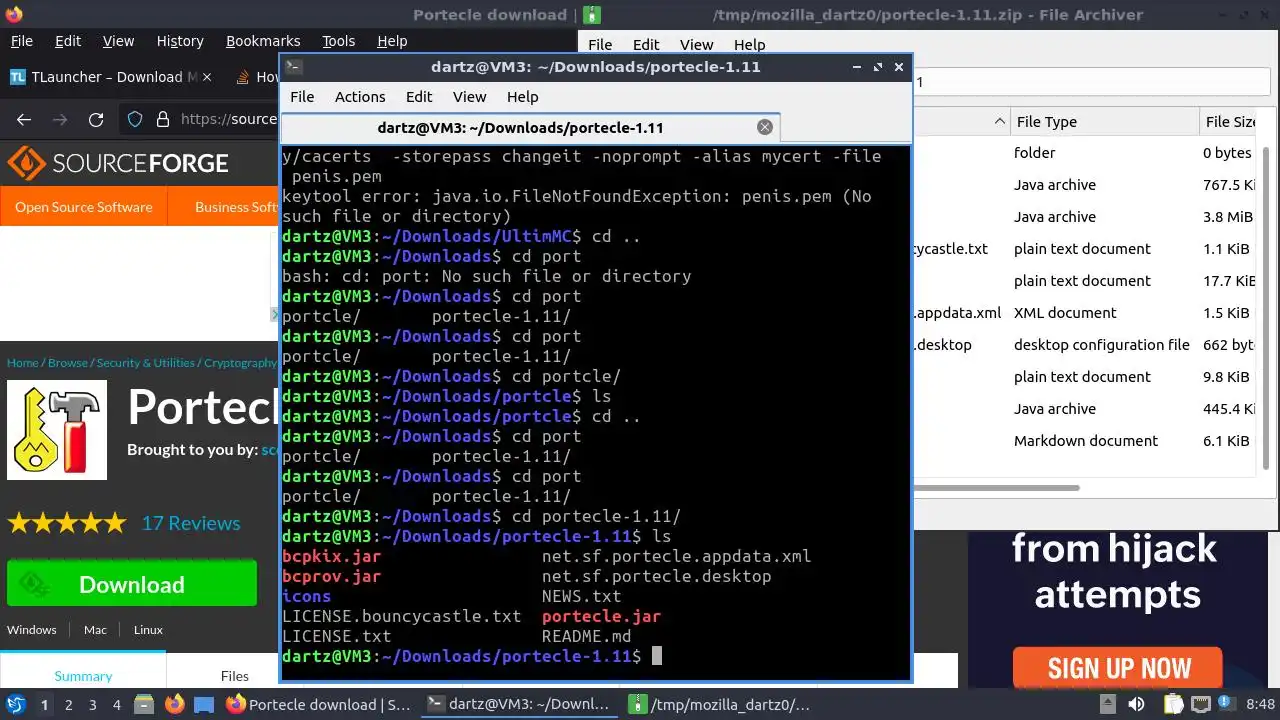This screenshot has height=720, width=1280.
Task: Switch to Portecle download taskbar window
Action: point(319,704)
